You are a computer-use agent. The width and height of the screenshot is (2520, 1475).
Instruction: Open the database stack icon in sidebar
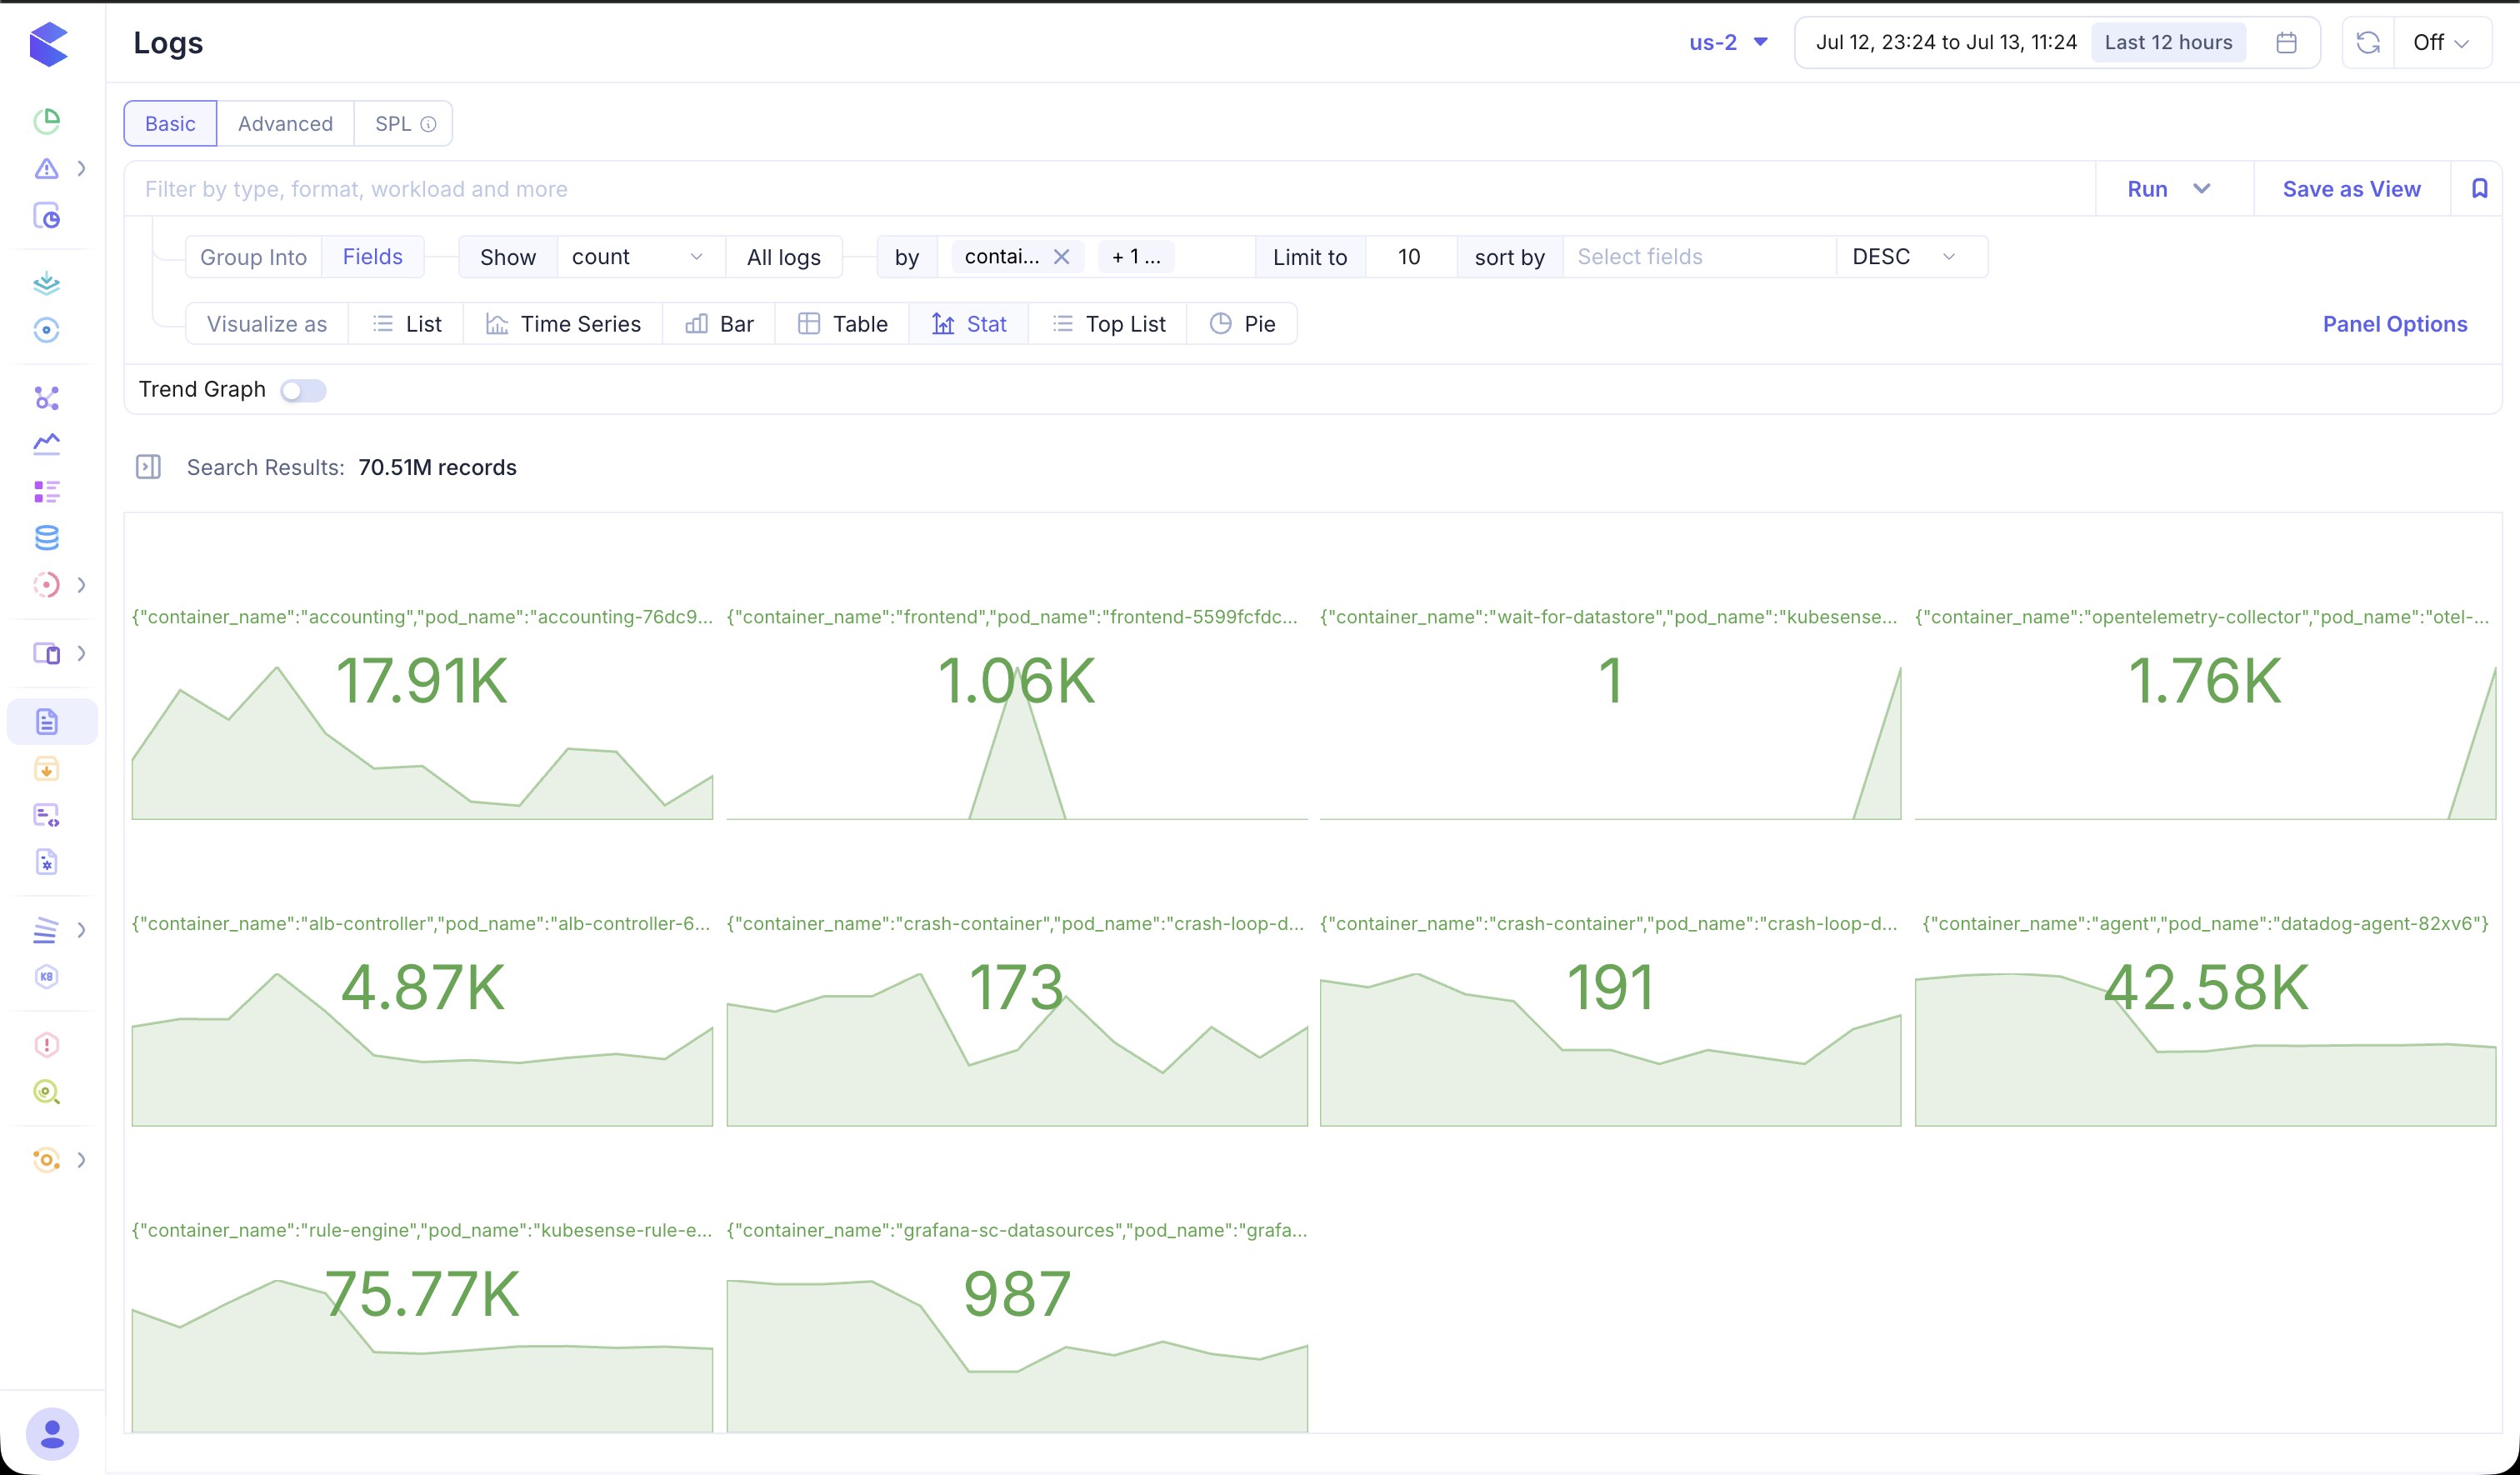tap(46, 538)
